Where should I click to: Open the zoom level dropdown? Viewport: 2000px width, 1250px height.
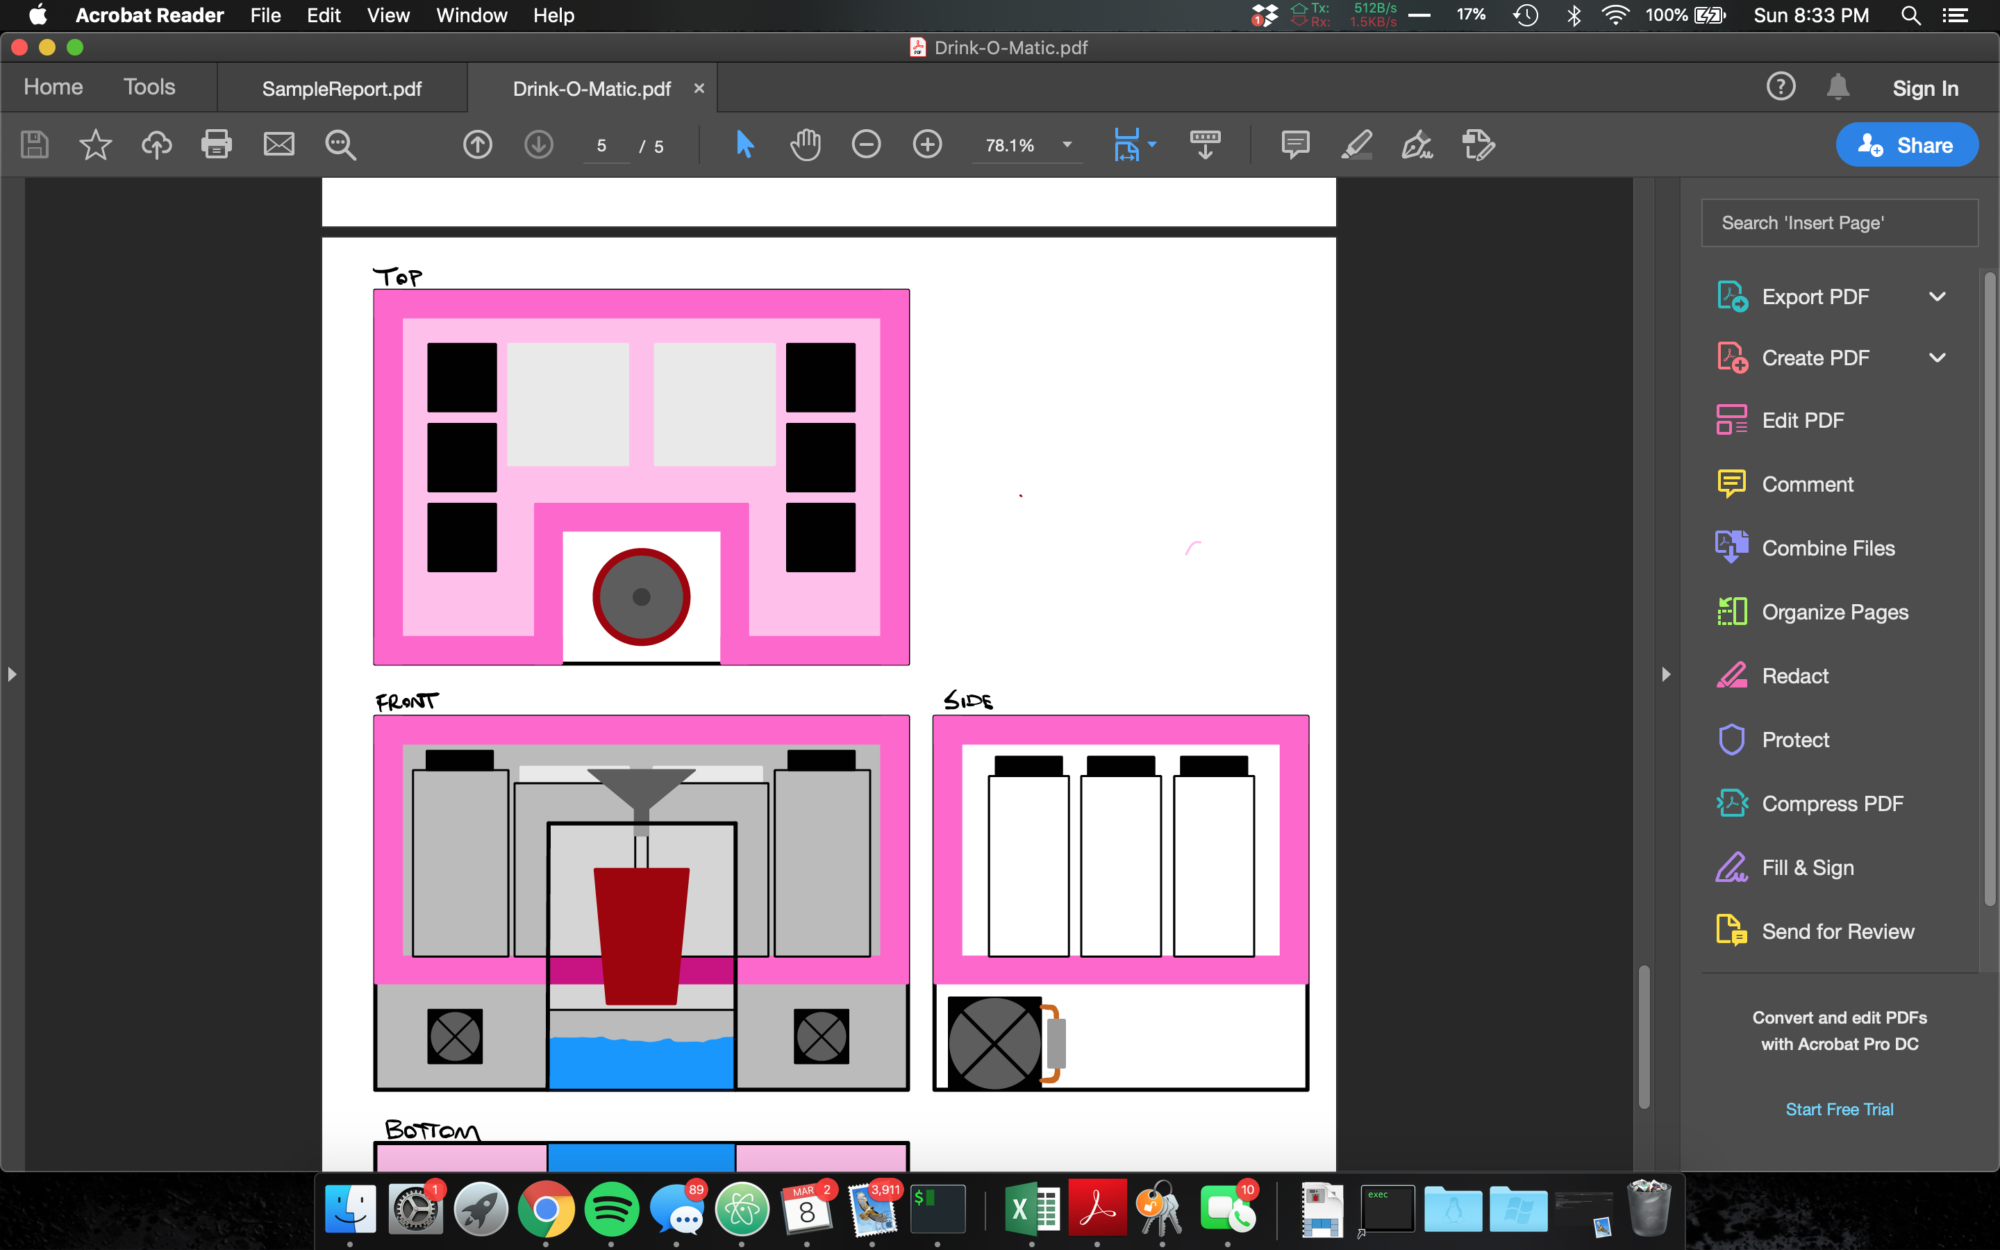point(1067,145)
